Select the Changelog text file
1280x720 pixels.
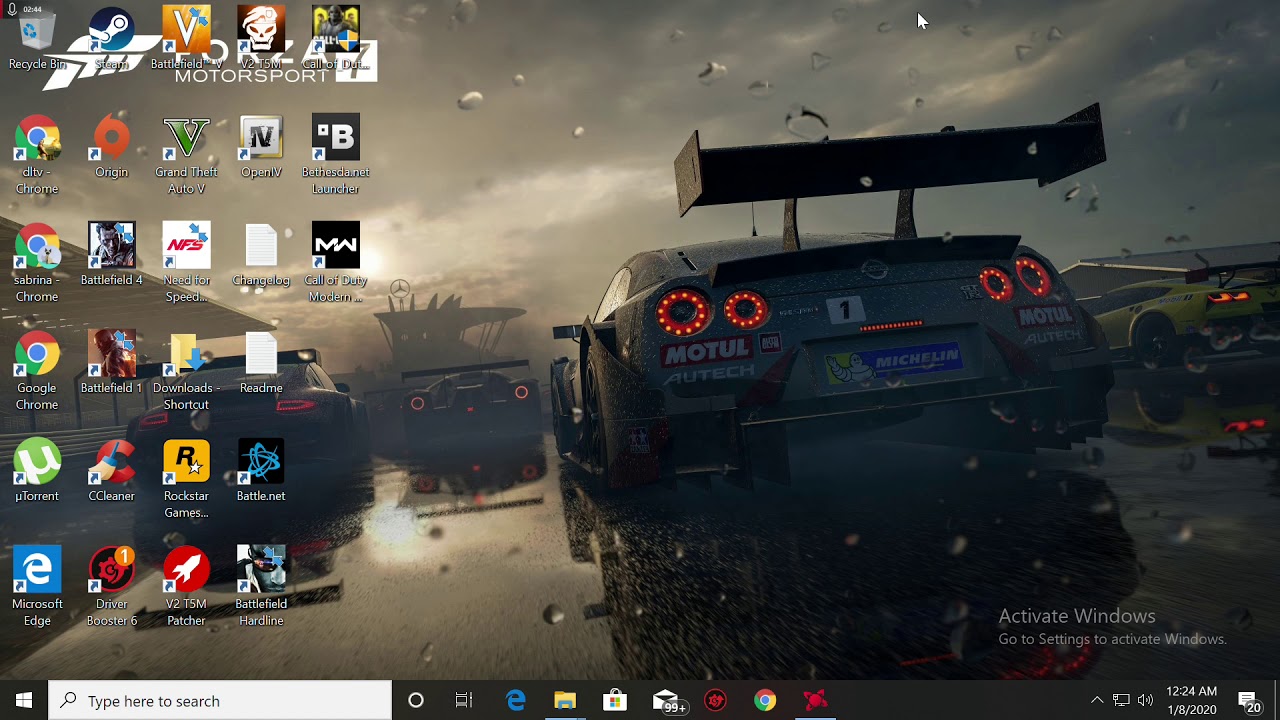(261, 256)
